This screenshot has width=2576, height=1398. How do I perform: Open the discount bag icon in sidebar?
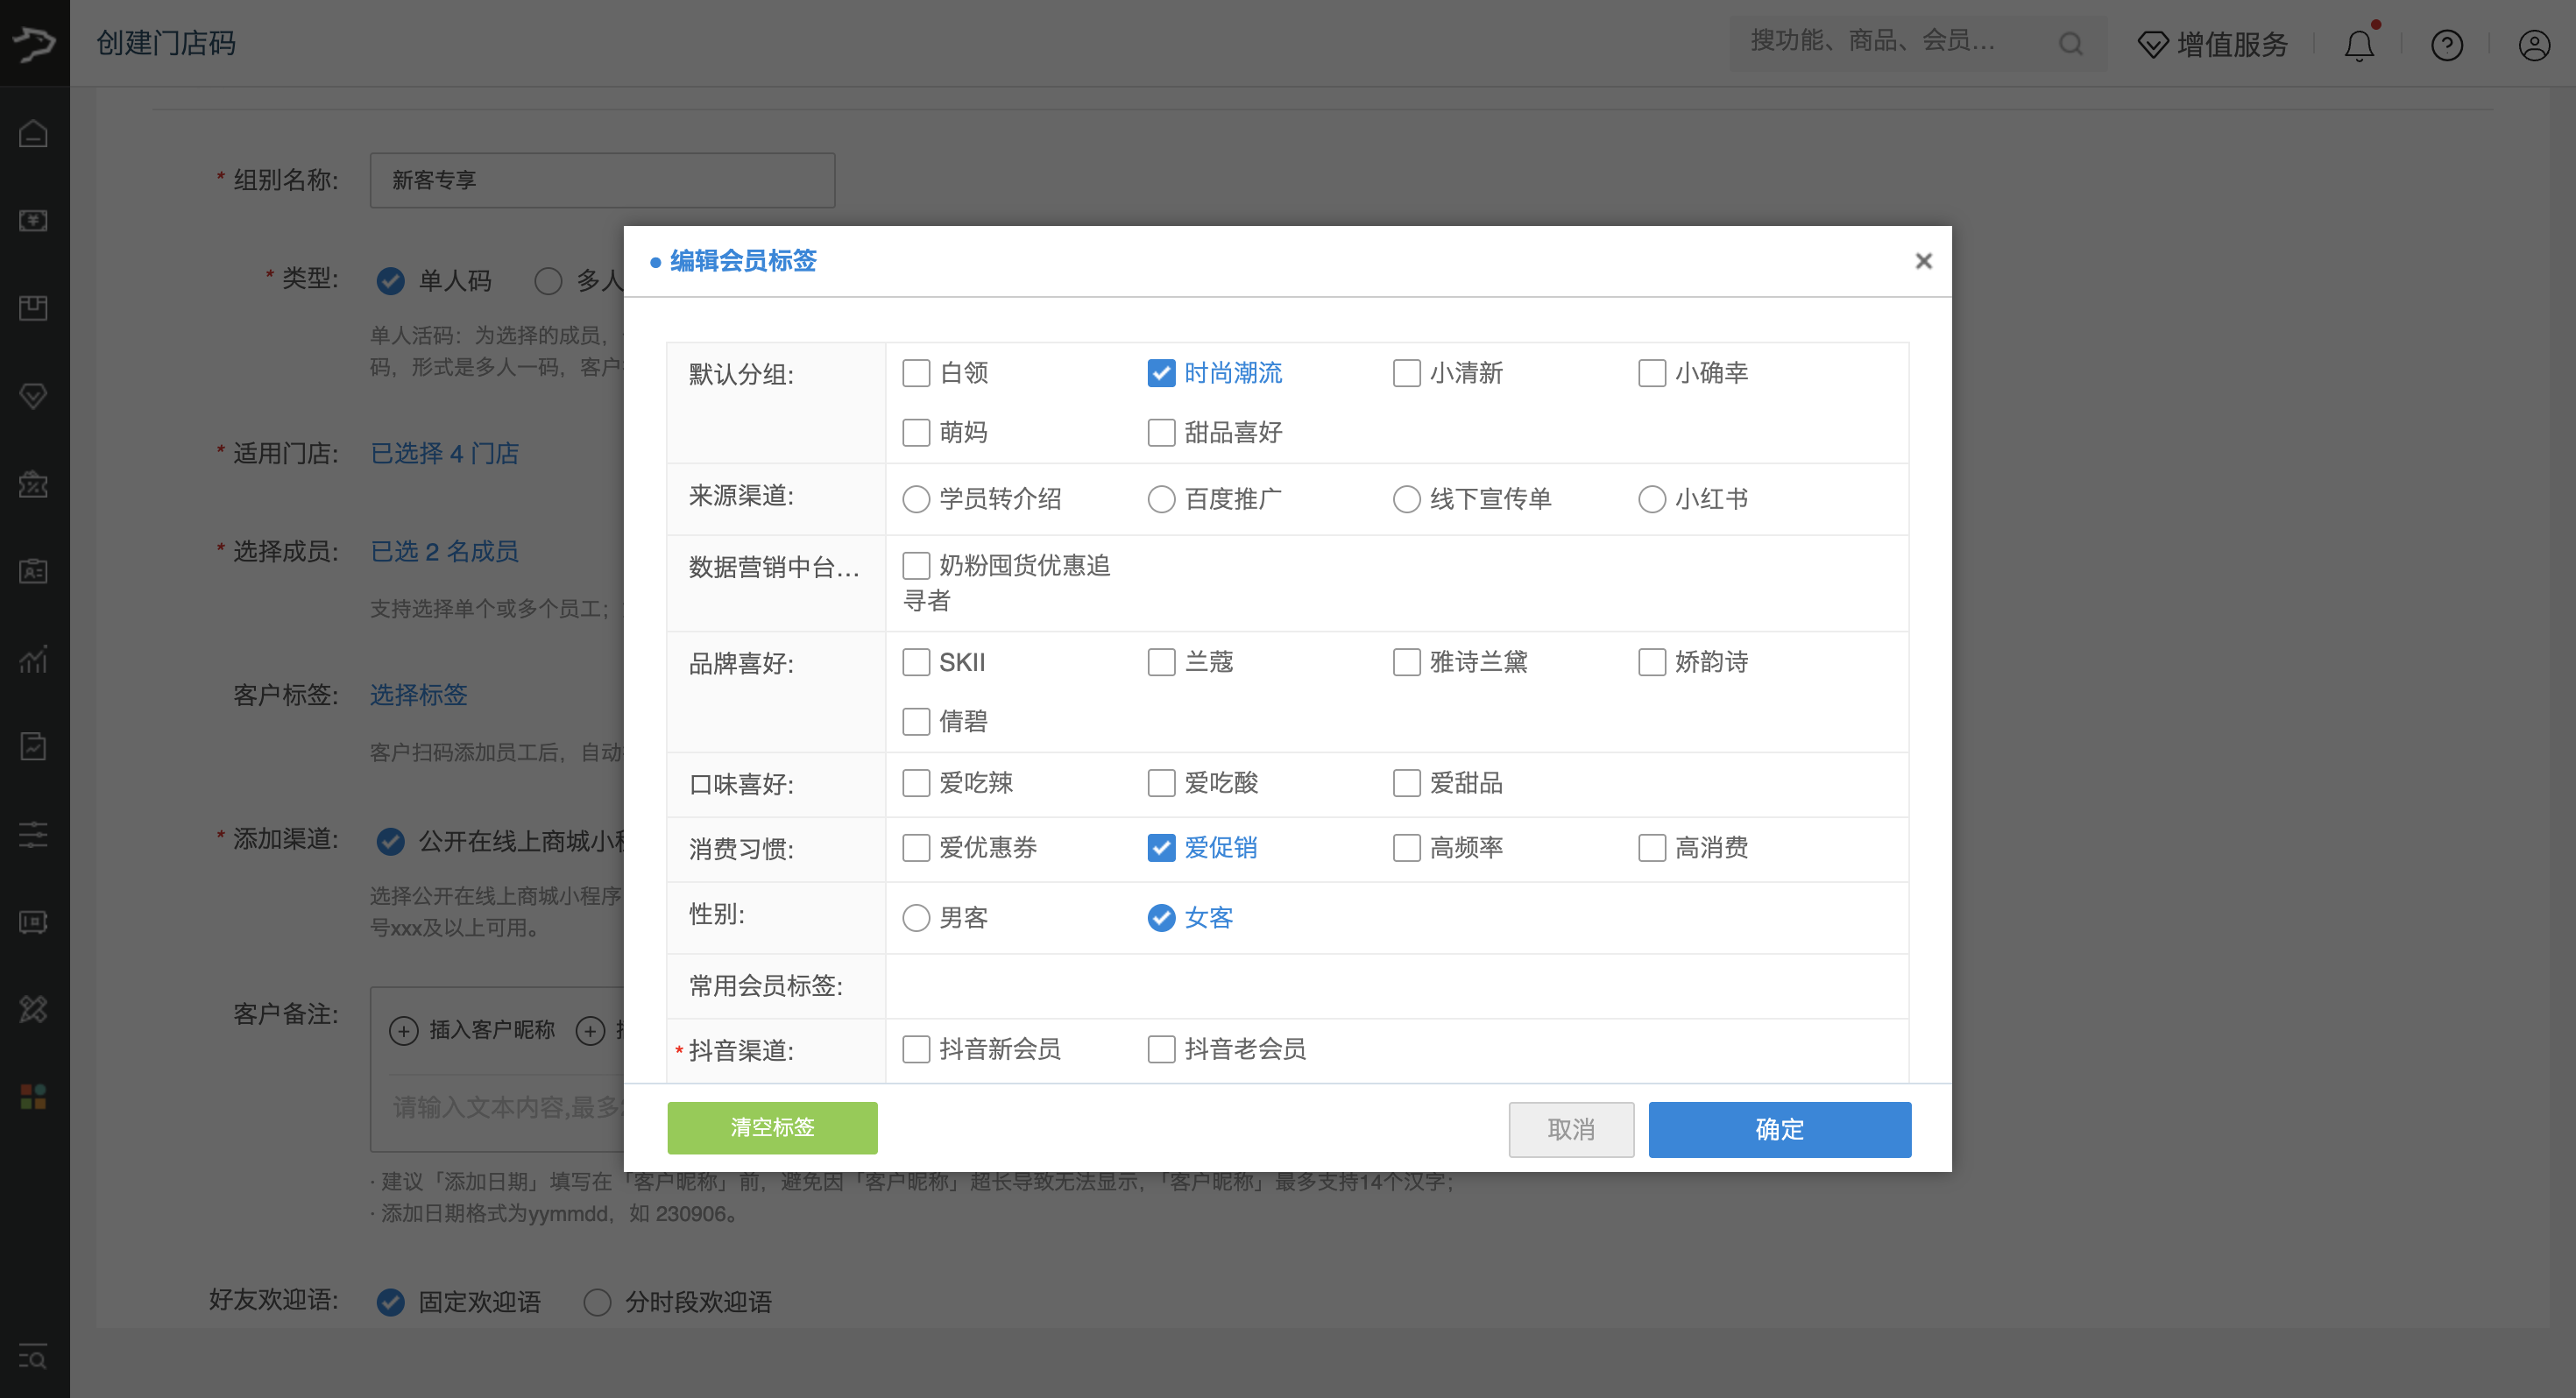[x=33, y=484]
